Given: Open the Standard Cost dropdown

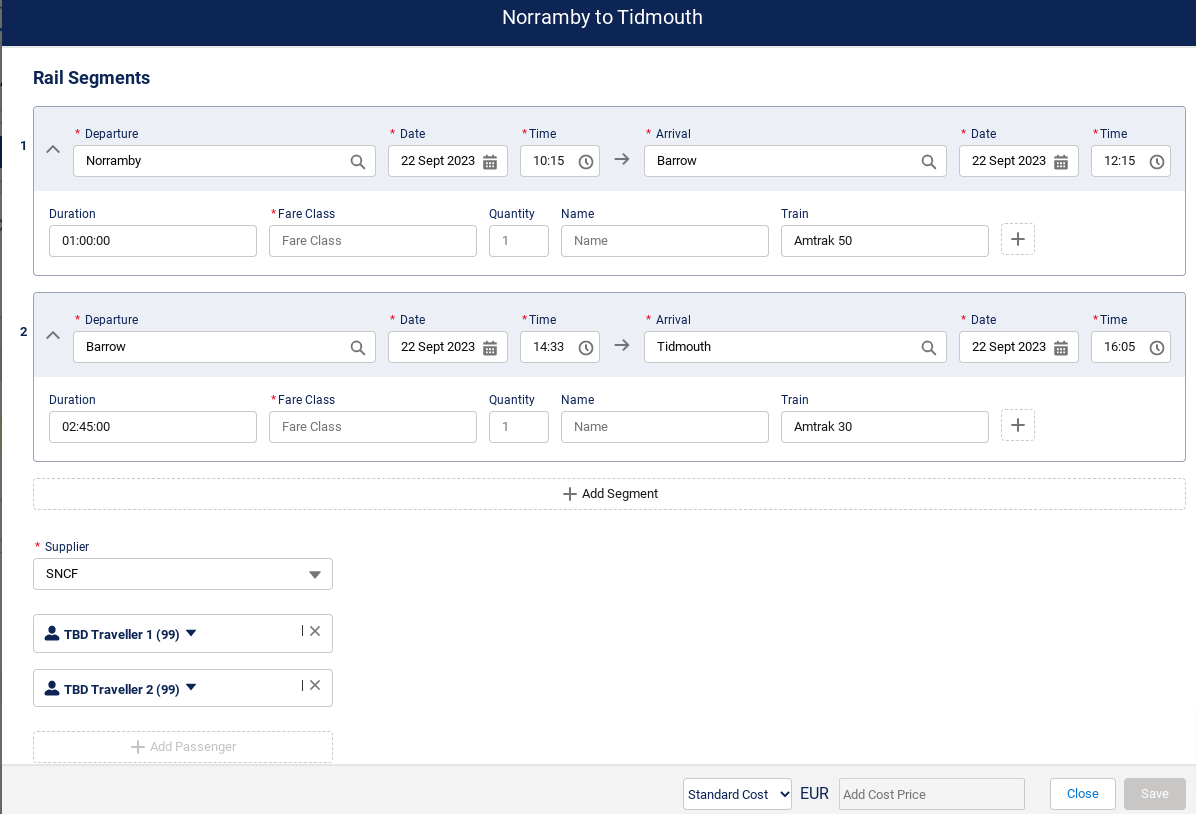Looking at the screenshot, I should click(737, 794).
